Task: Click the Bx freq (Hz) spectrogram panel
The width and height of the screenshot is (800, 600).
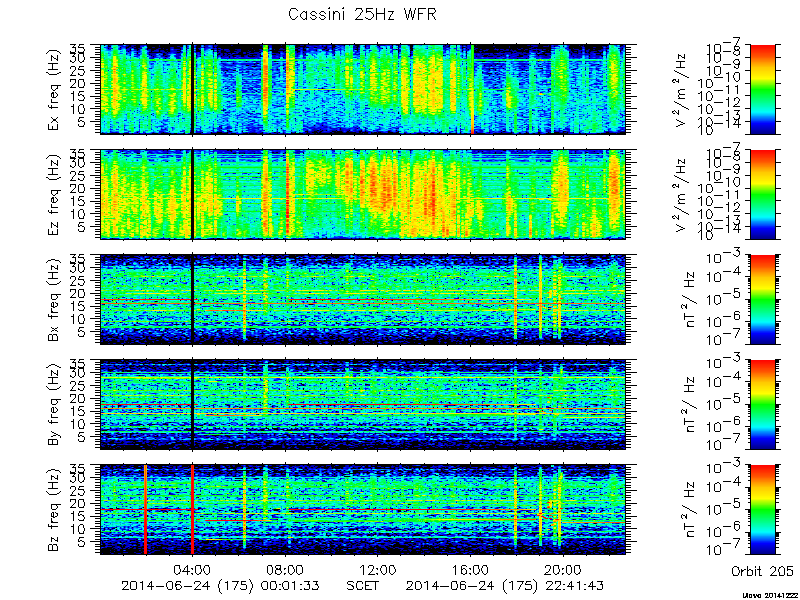Action: [363, 299]
